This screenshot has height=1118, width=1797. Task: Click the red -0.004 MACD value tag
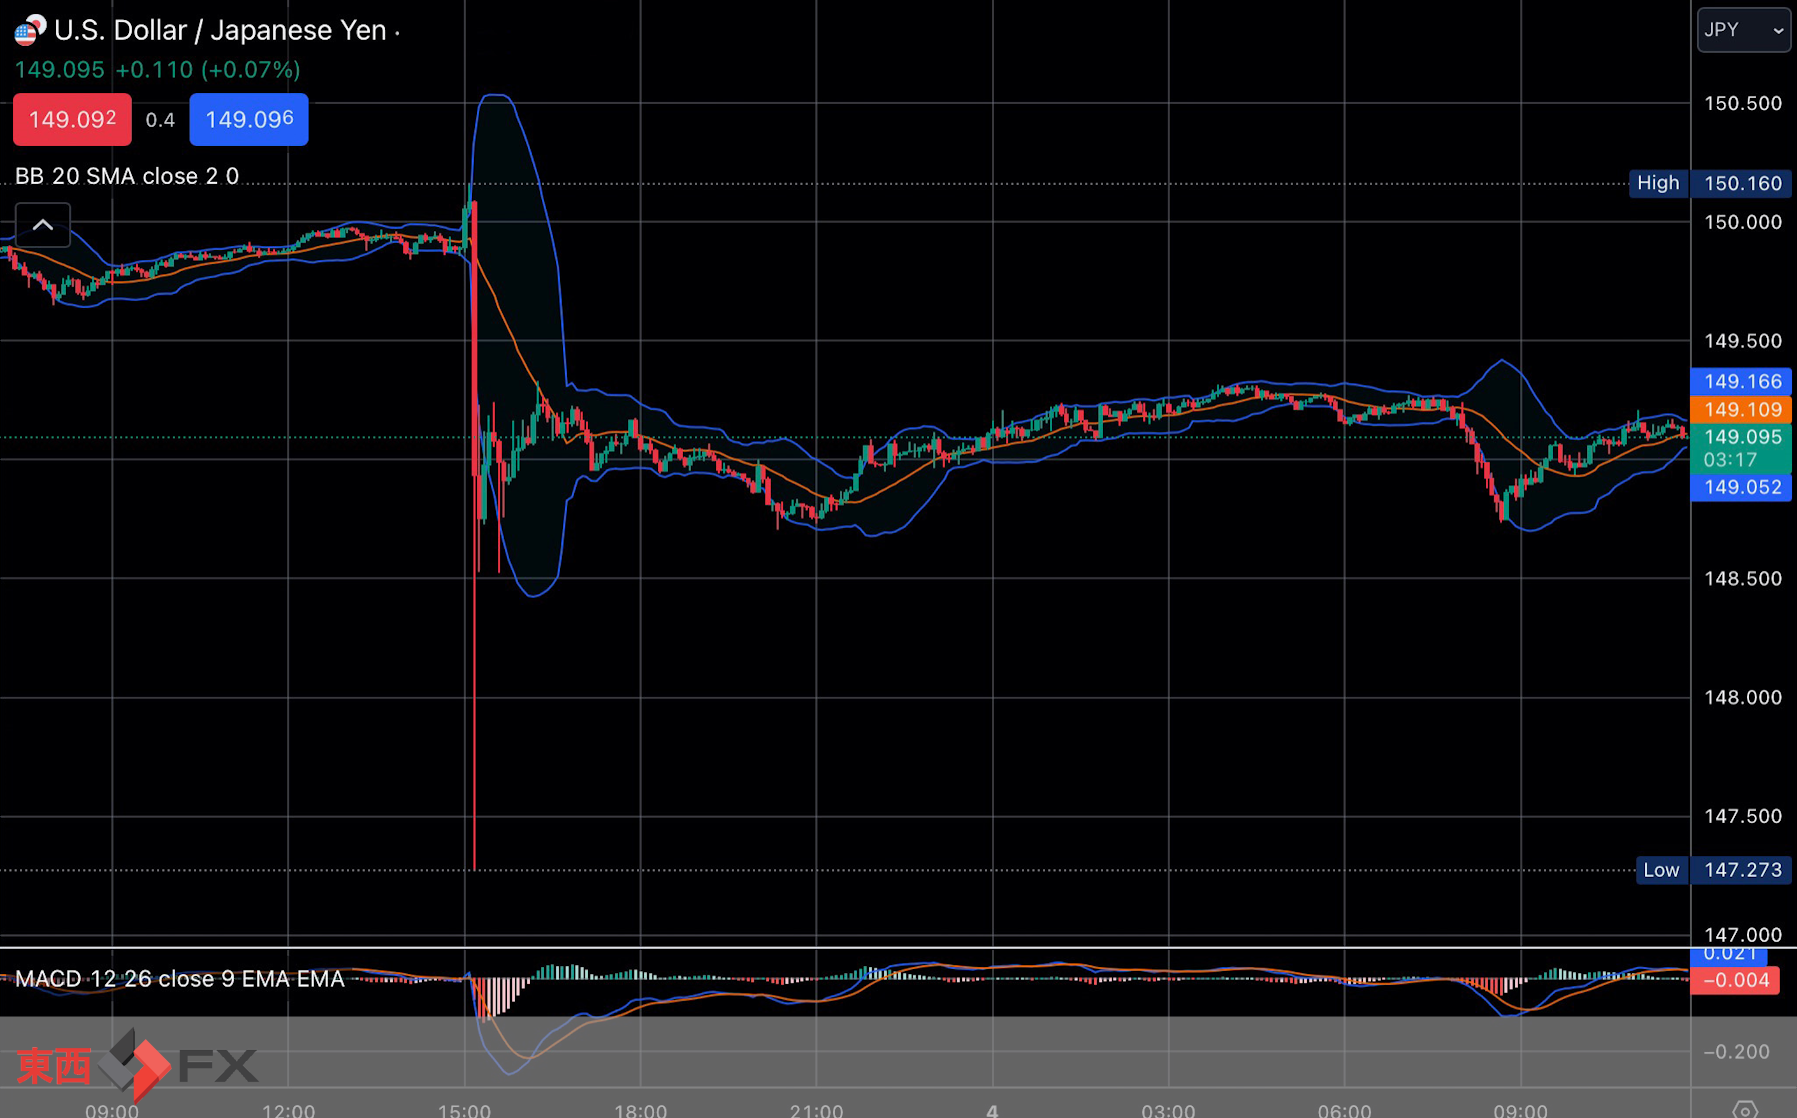click(x=1735, y=981)
